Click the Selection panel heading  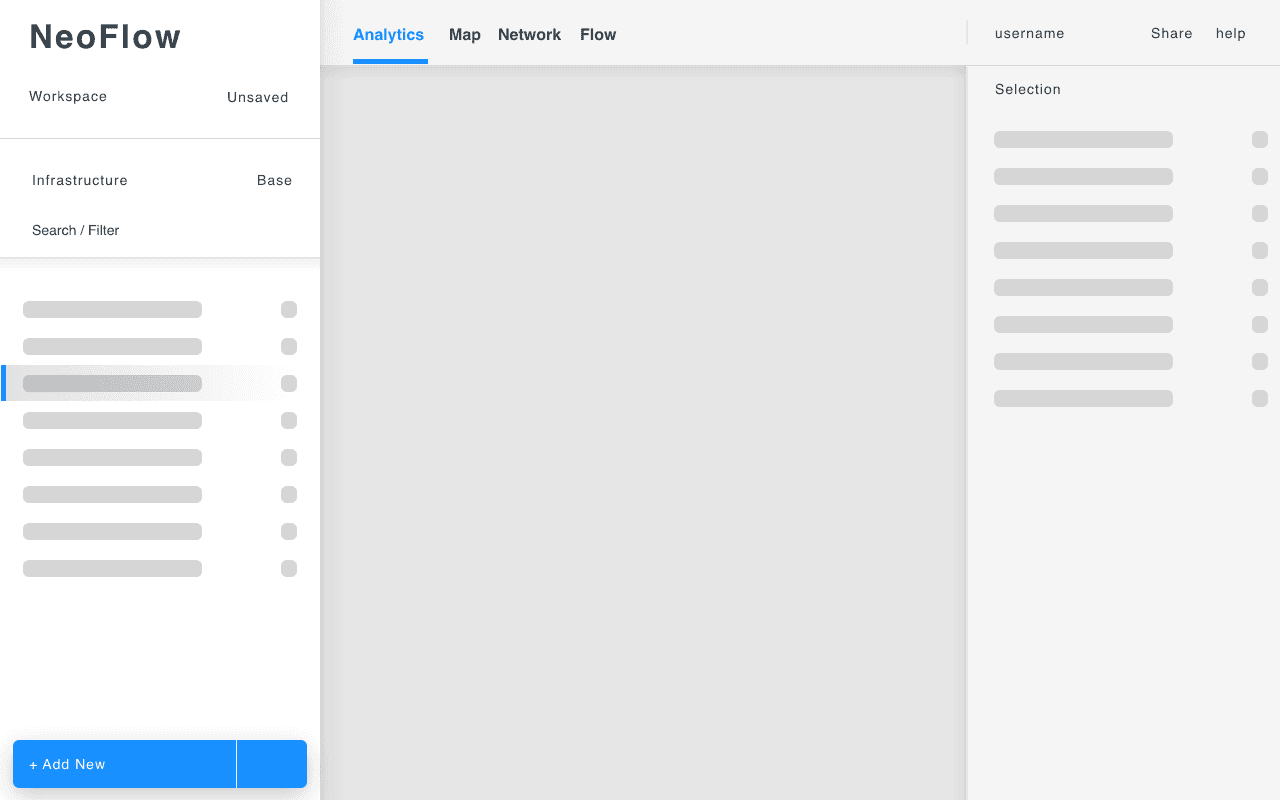point(1028,90)
